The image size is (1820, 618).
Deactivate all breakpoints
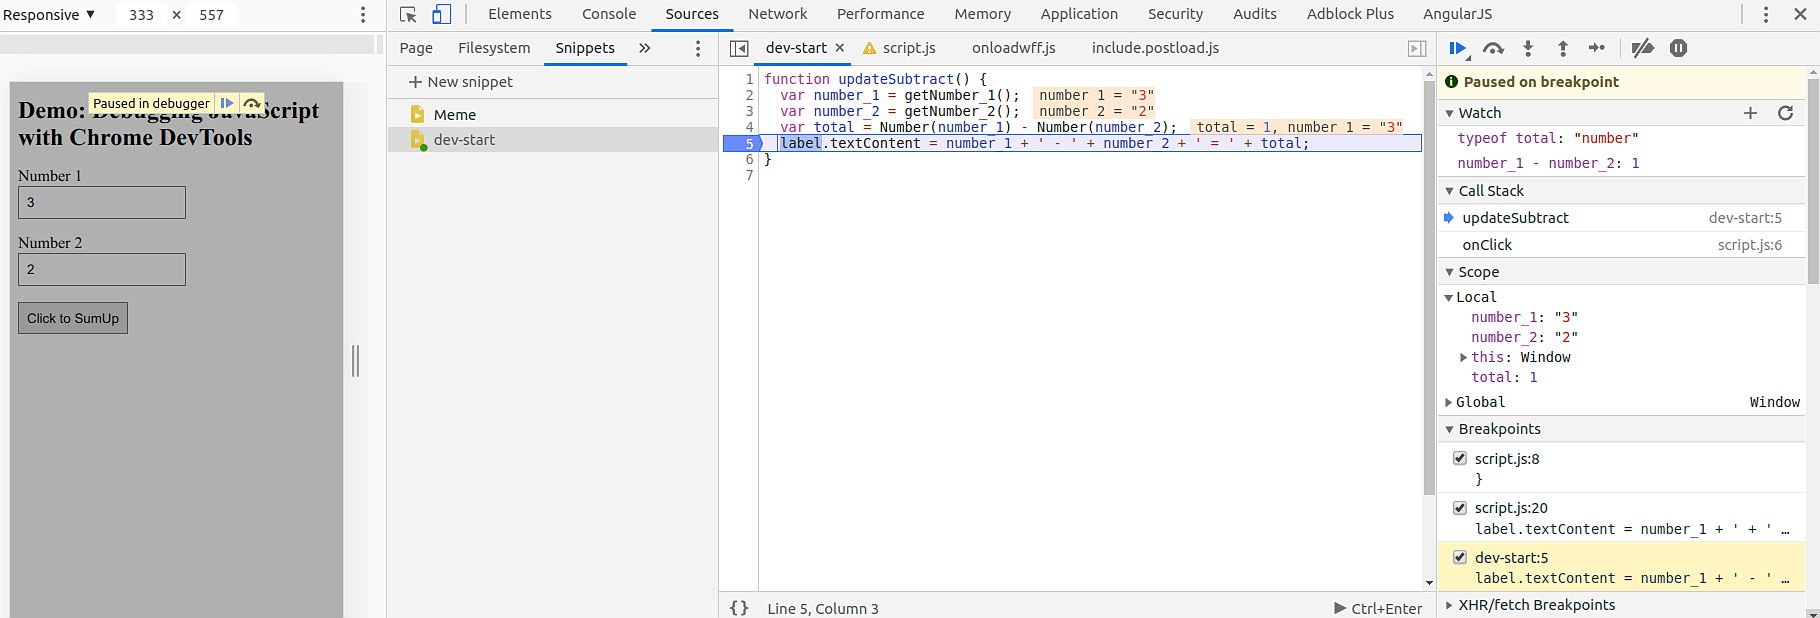(1642, 48)
